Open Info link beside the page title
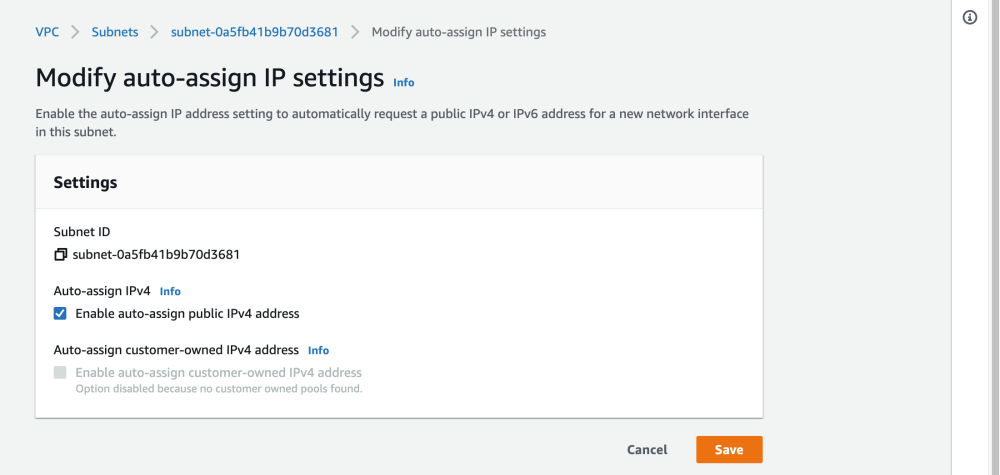 (403, 83)
